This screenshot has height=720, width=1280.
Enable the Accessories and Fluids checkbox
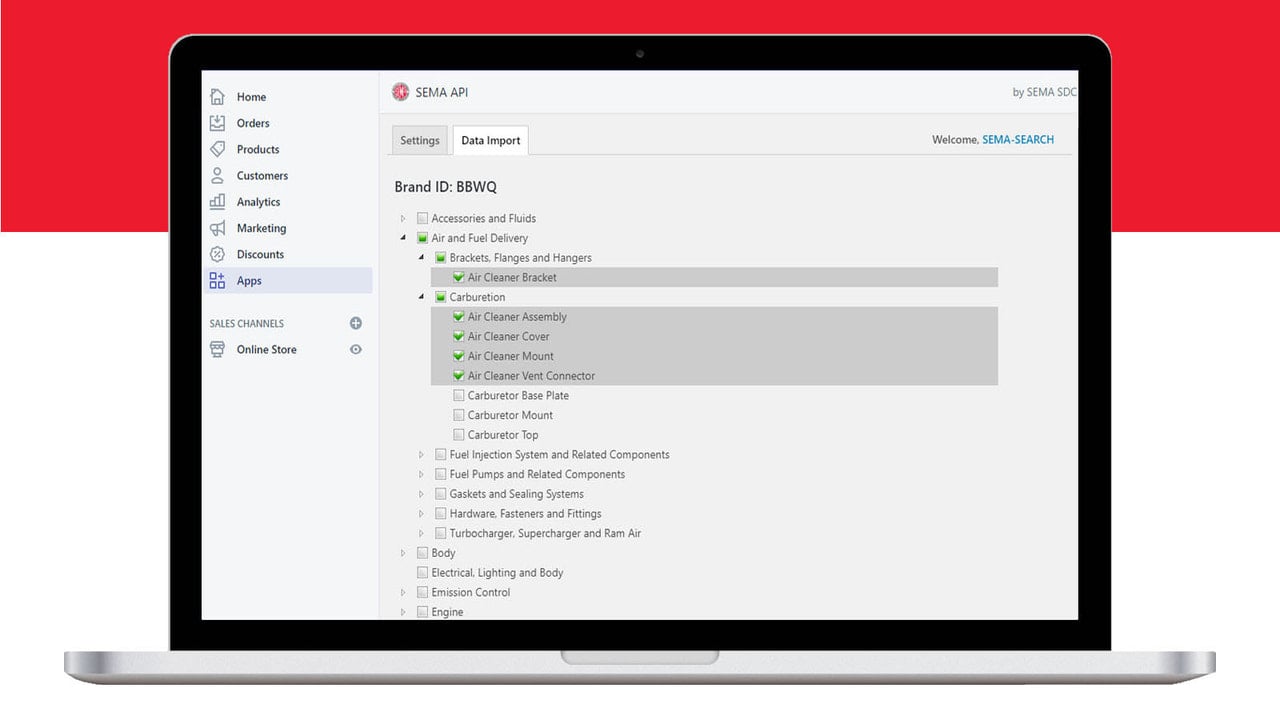[422, 218]
